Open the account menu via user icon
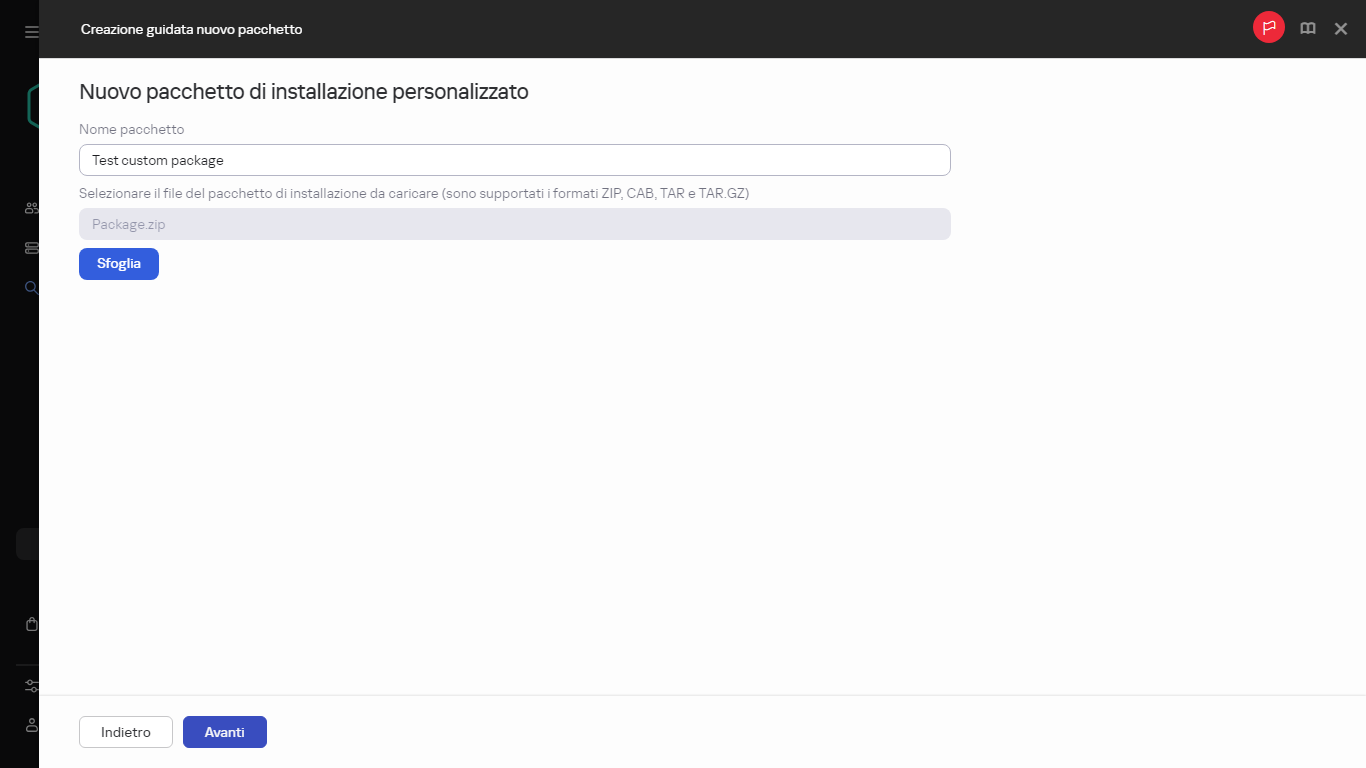Image resolution: width=1366 pixels, height=768 pixels. pyautogui.click(x=29, y=725)
